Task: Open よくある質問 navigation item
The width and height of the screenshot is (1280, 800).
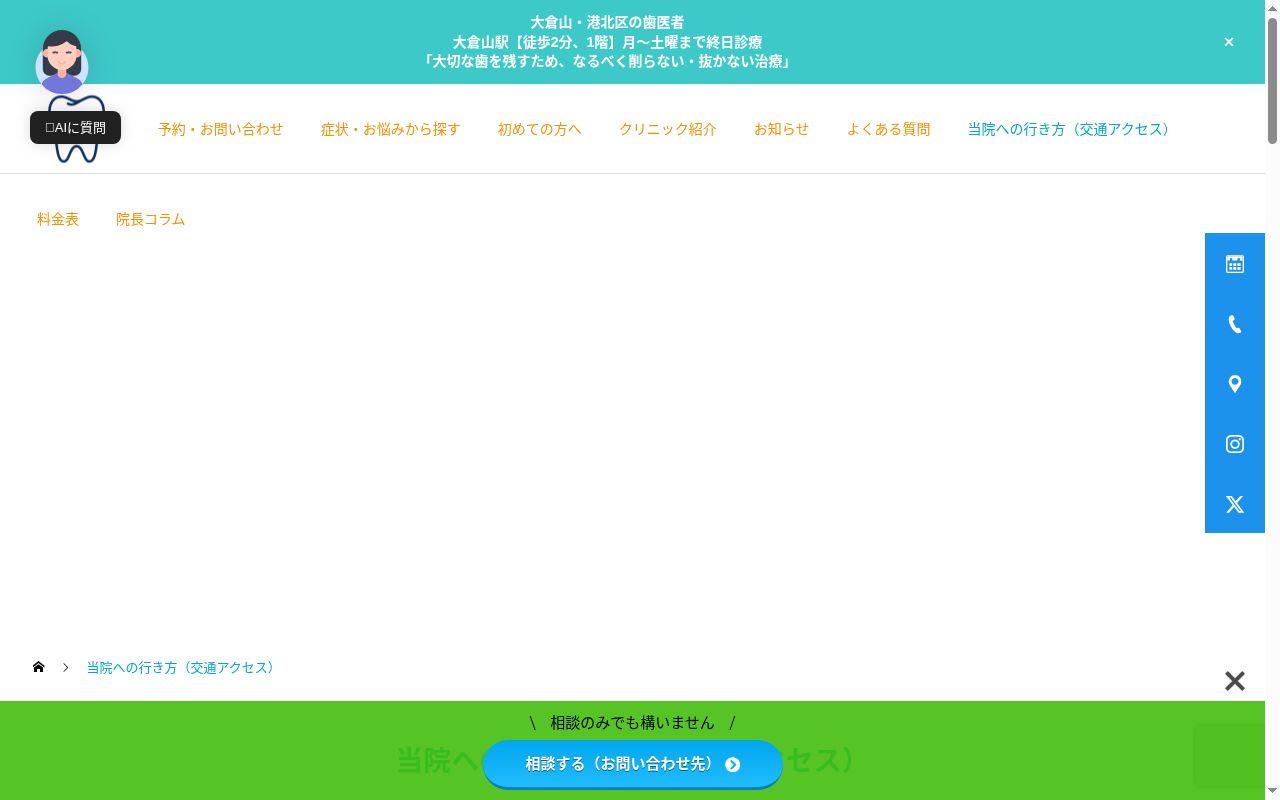Action: pyautogui.click(x=889, y=129)
